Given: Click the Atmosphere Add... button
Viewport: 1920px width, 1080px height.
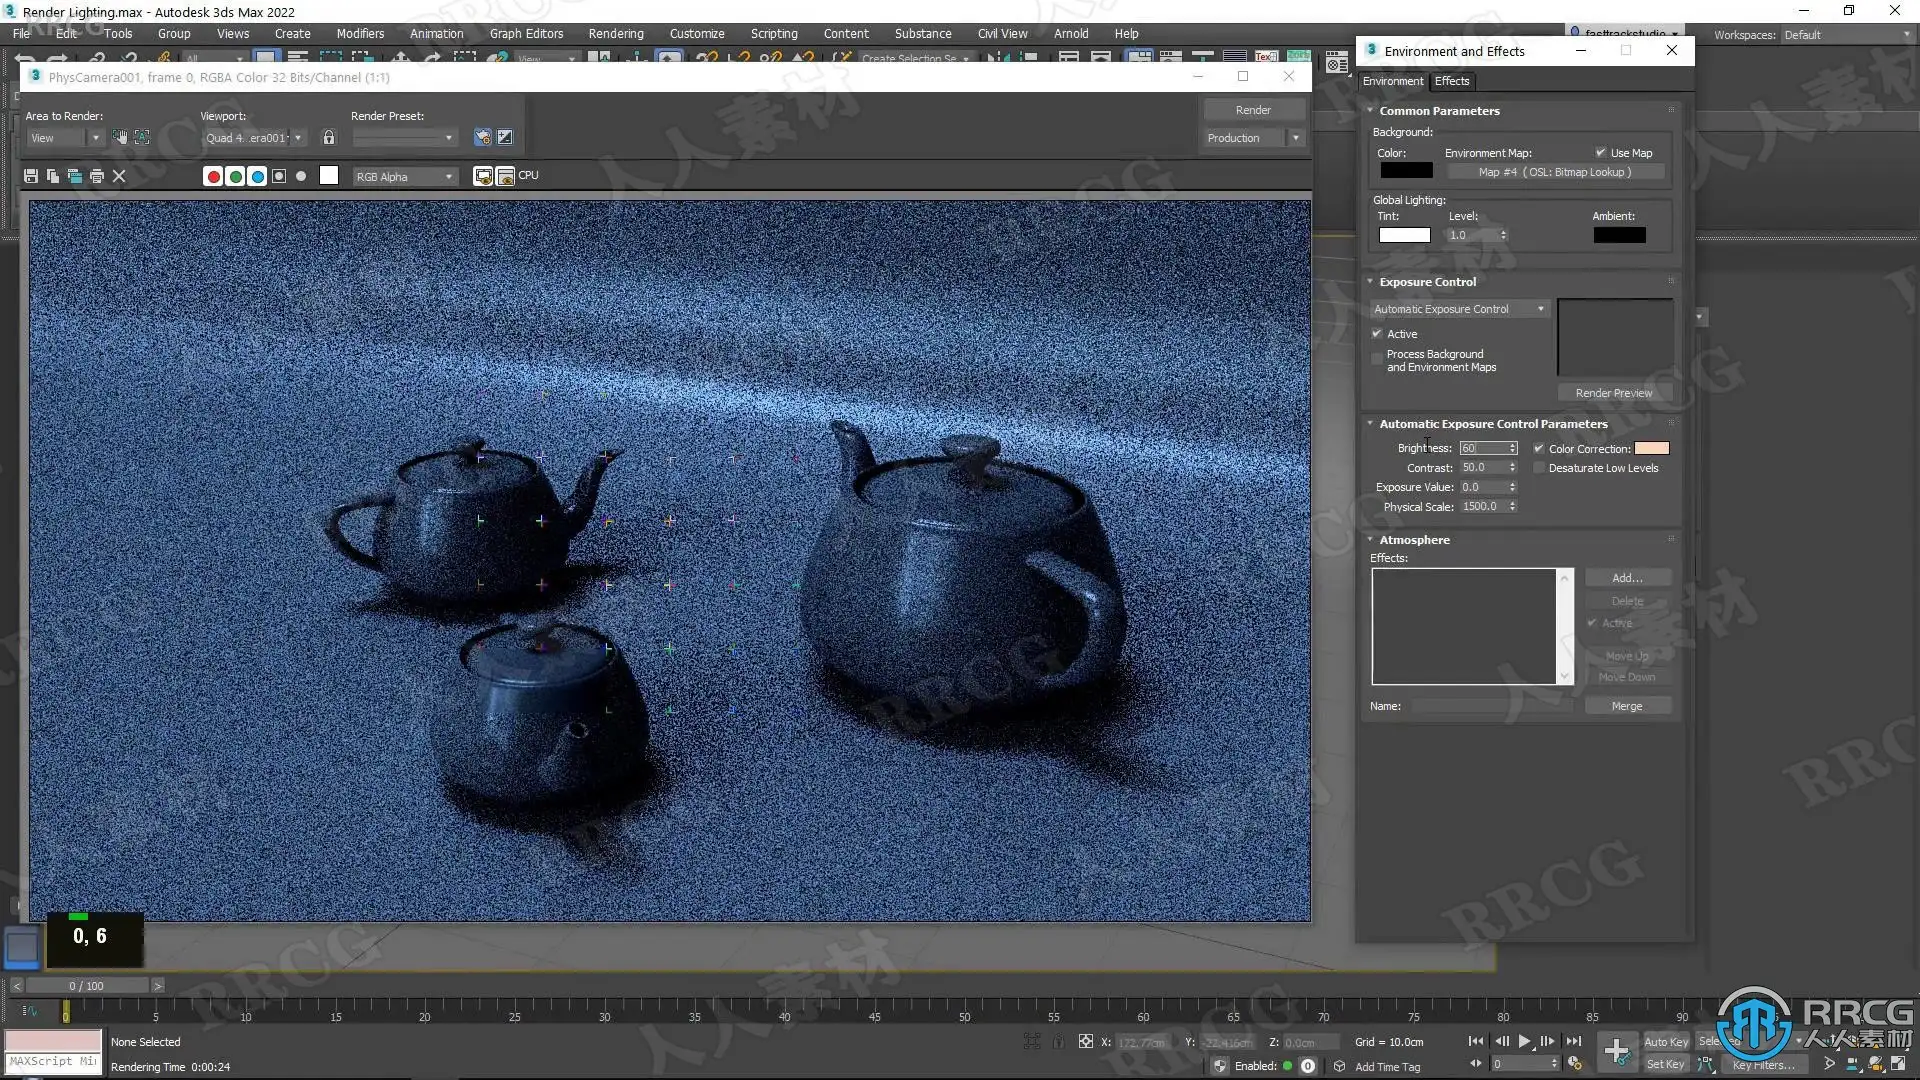Looking at the screenshot, I should pyautogui.click(x=1626, y=578).
